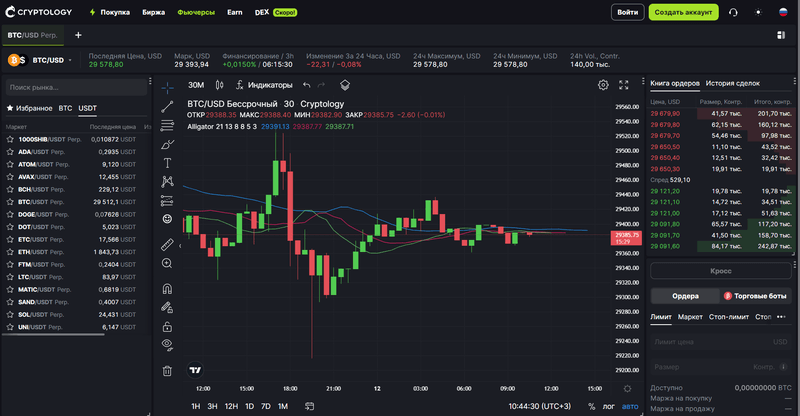Collapse the chart legend arrow
The width and height of the screenshot is (800, 416).
[180, 246]
